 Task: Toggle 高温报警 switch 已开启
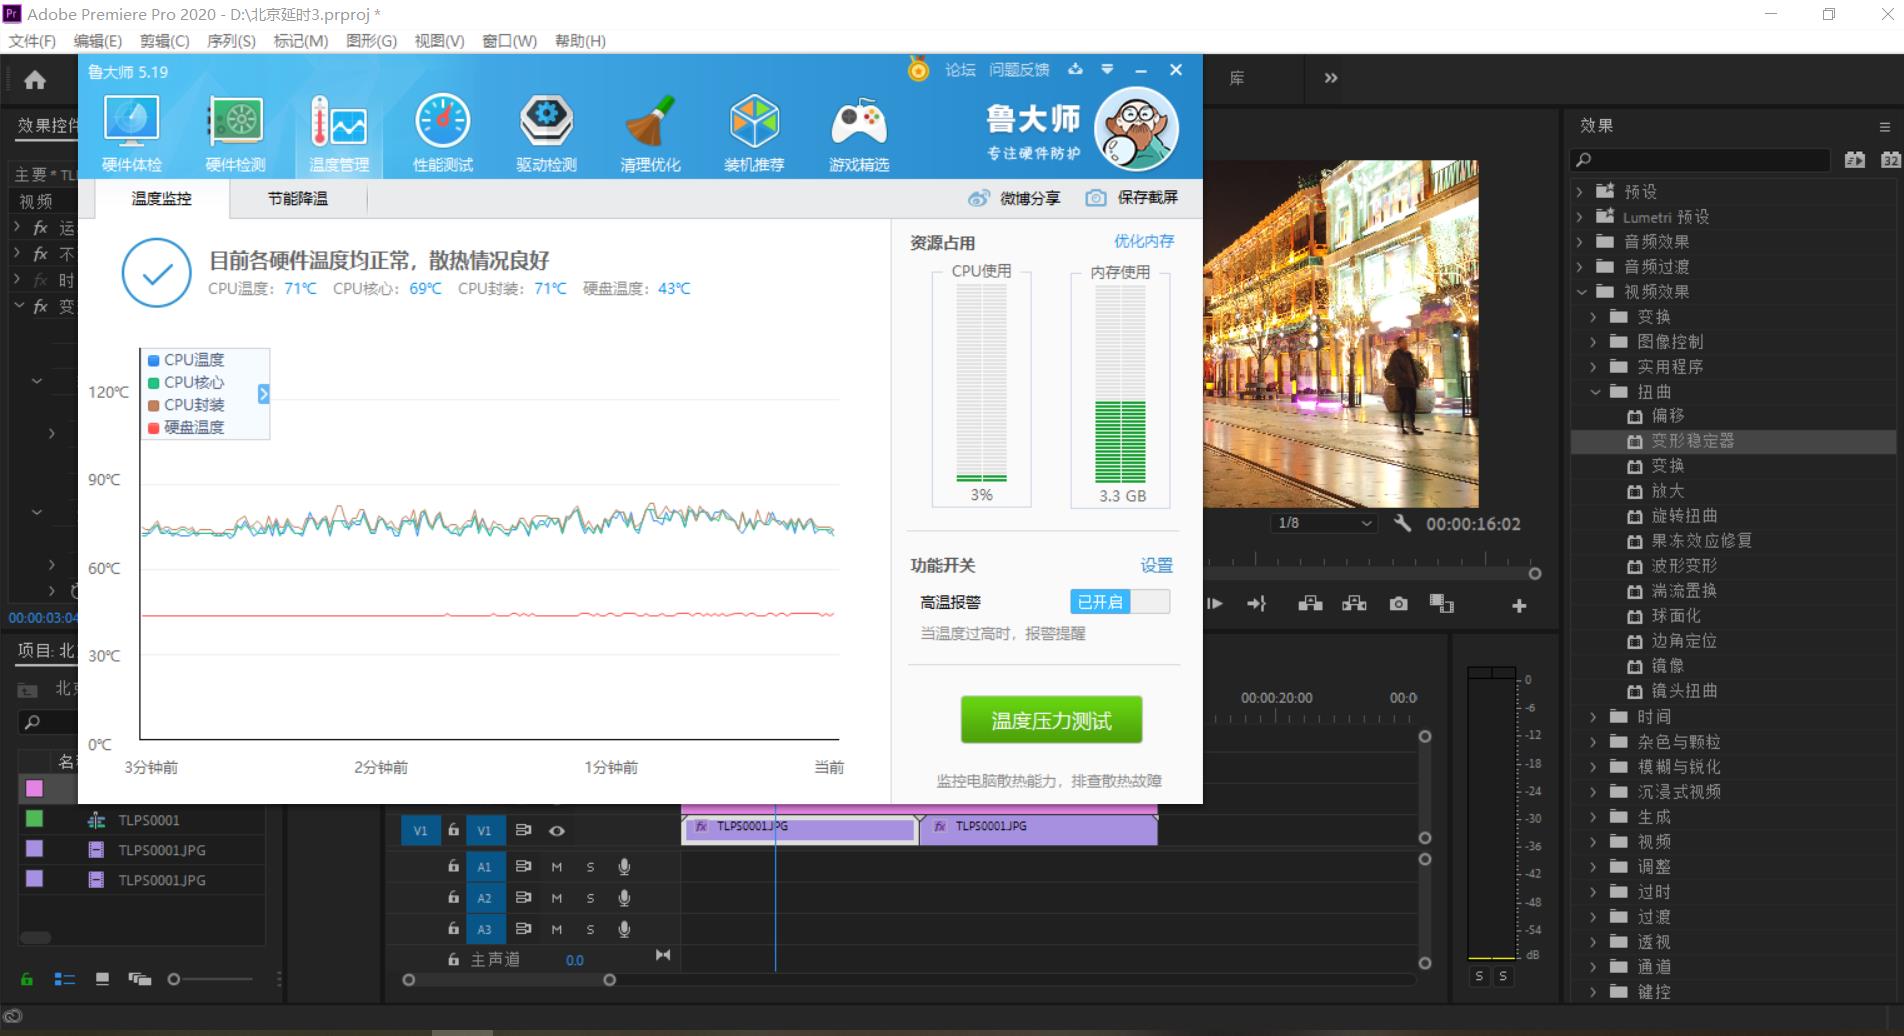tap(1120, 601)
